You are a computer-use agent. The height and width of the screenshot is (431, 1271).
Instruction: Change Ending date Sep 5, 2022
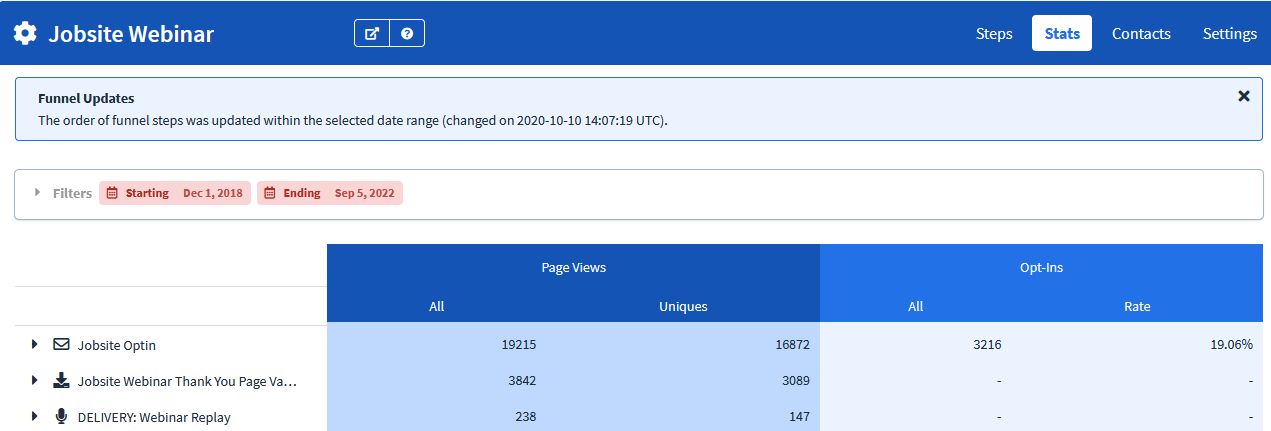(x=330, y=193)
